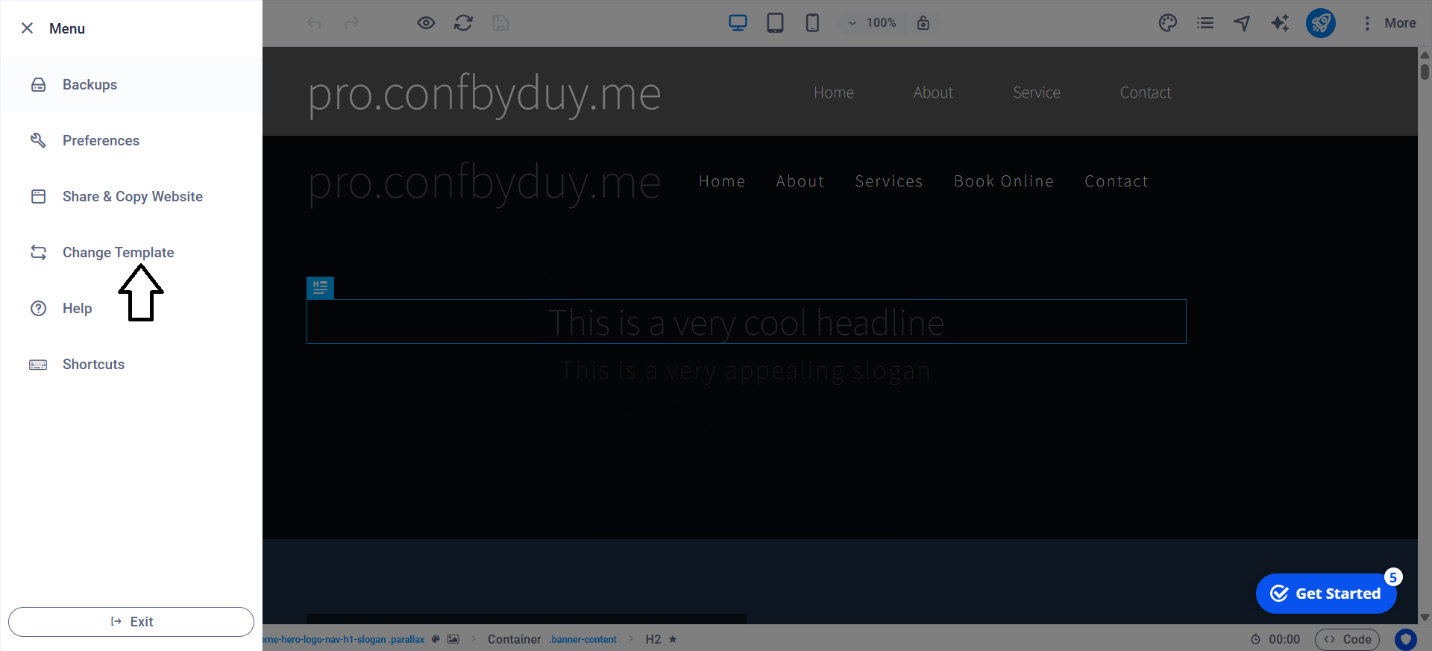This screenshot has height=651, width=1432.
Task: View keyboard Shortcuts
Action: tap(93, 365)
